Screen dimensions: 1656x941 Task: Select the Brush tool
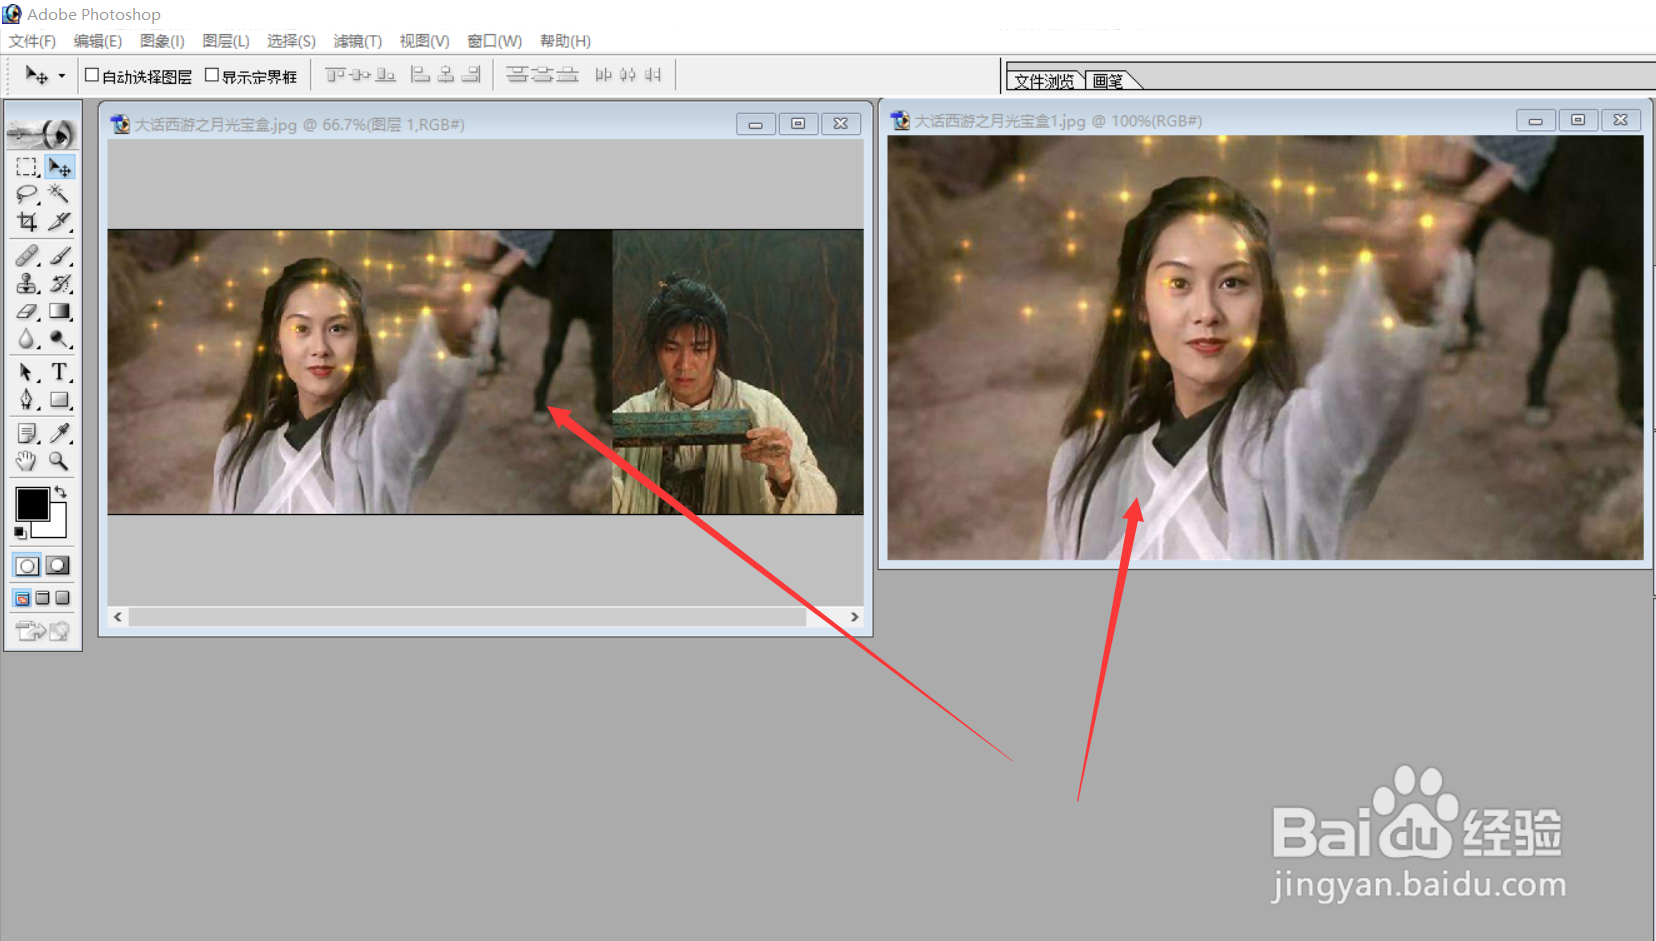pyautogui.click(x=59, y=257)
